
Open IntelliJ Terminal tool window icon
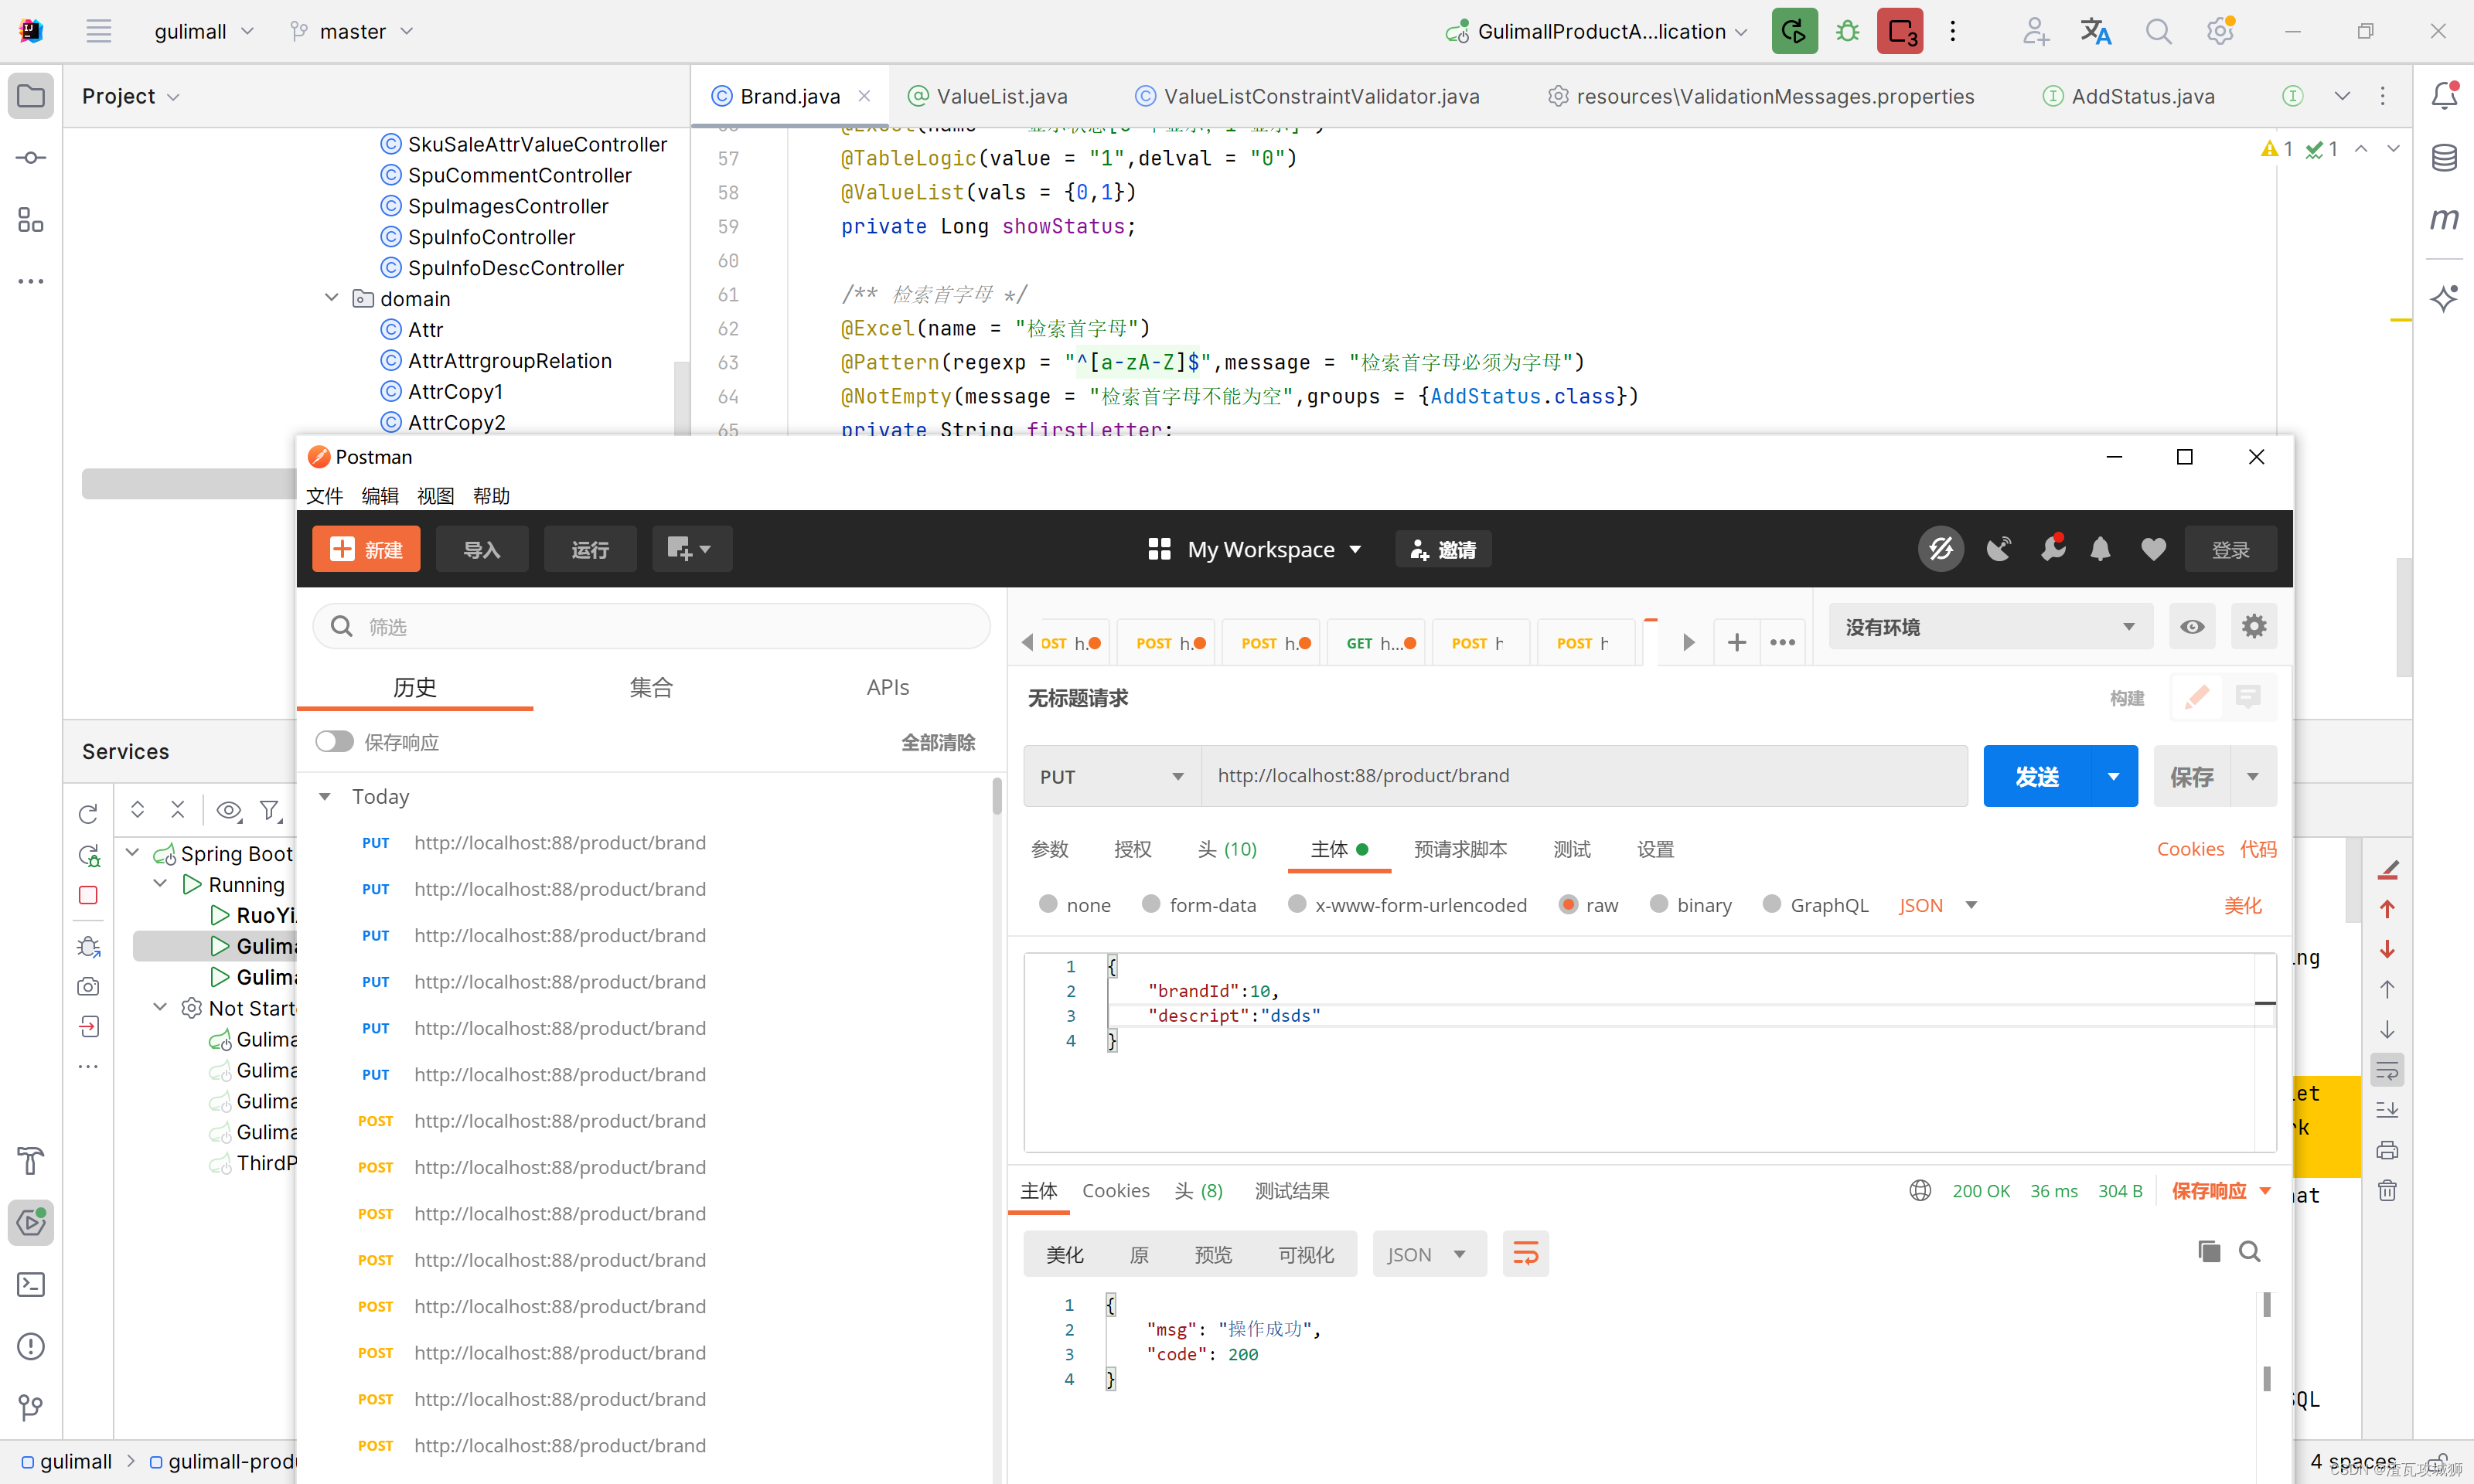31,1285
